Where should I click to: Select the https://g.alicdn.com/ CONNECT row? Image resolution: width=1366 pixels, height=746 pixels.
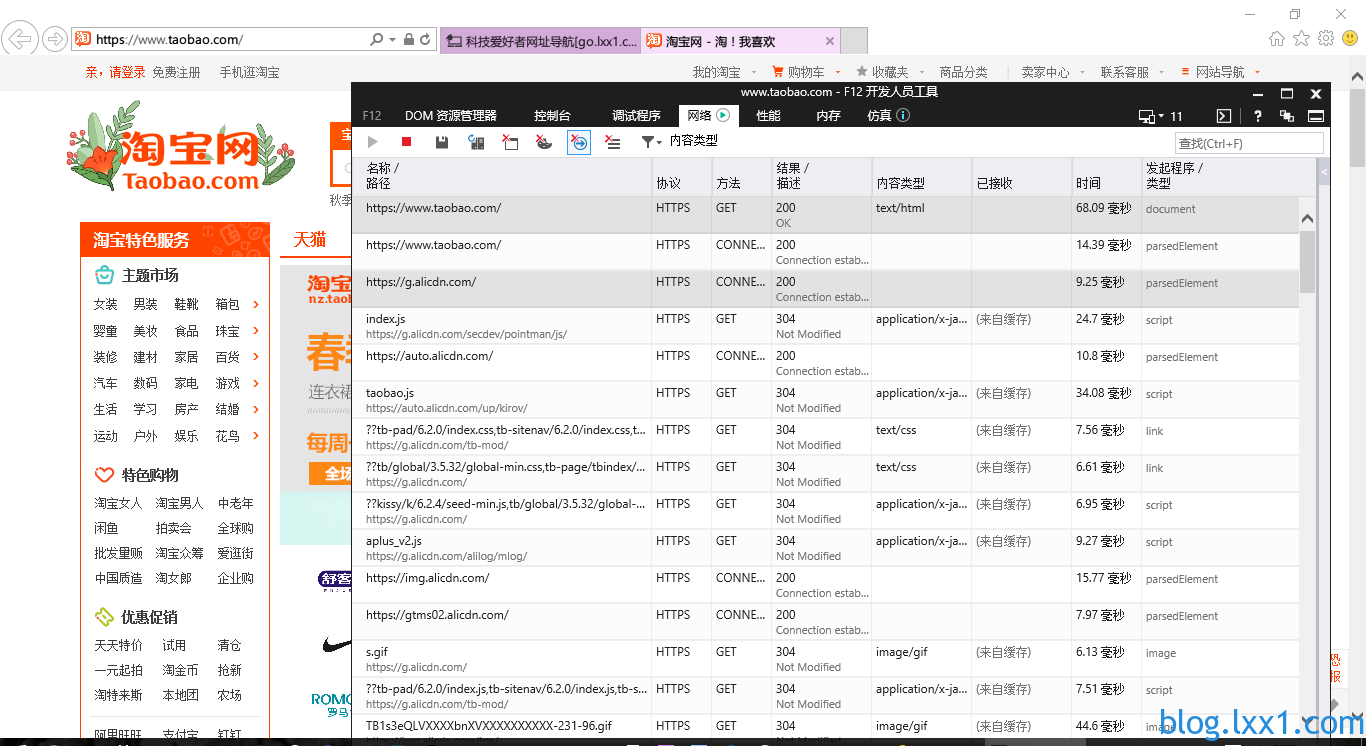(x=825, y=289)
